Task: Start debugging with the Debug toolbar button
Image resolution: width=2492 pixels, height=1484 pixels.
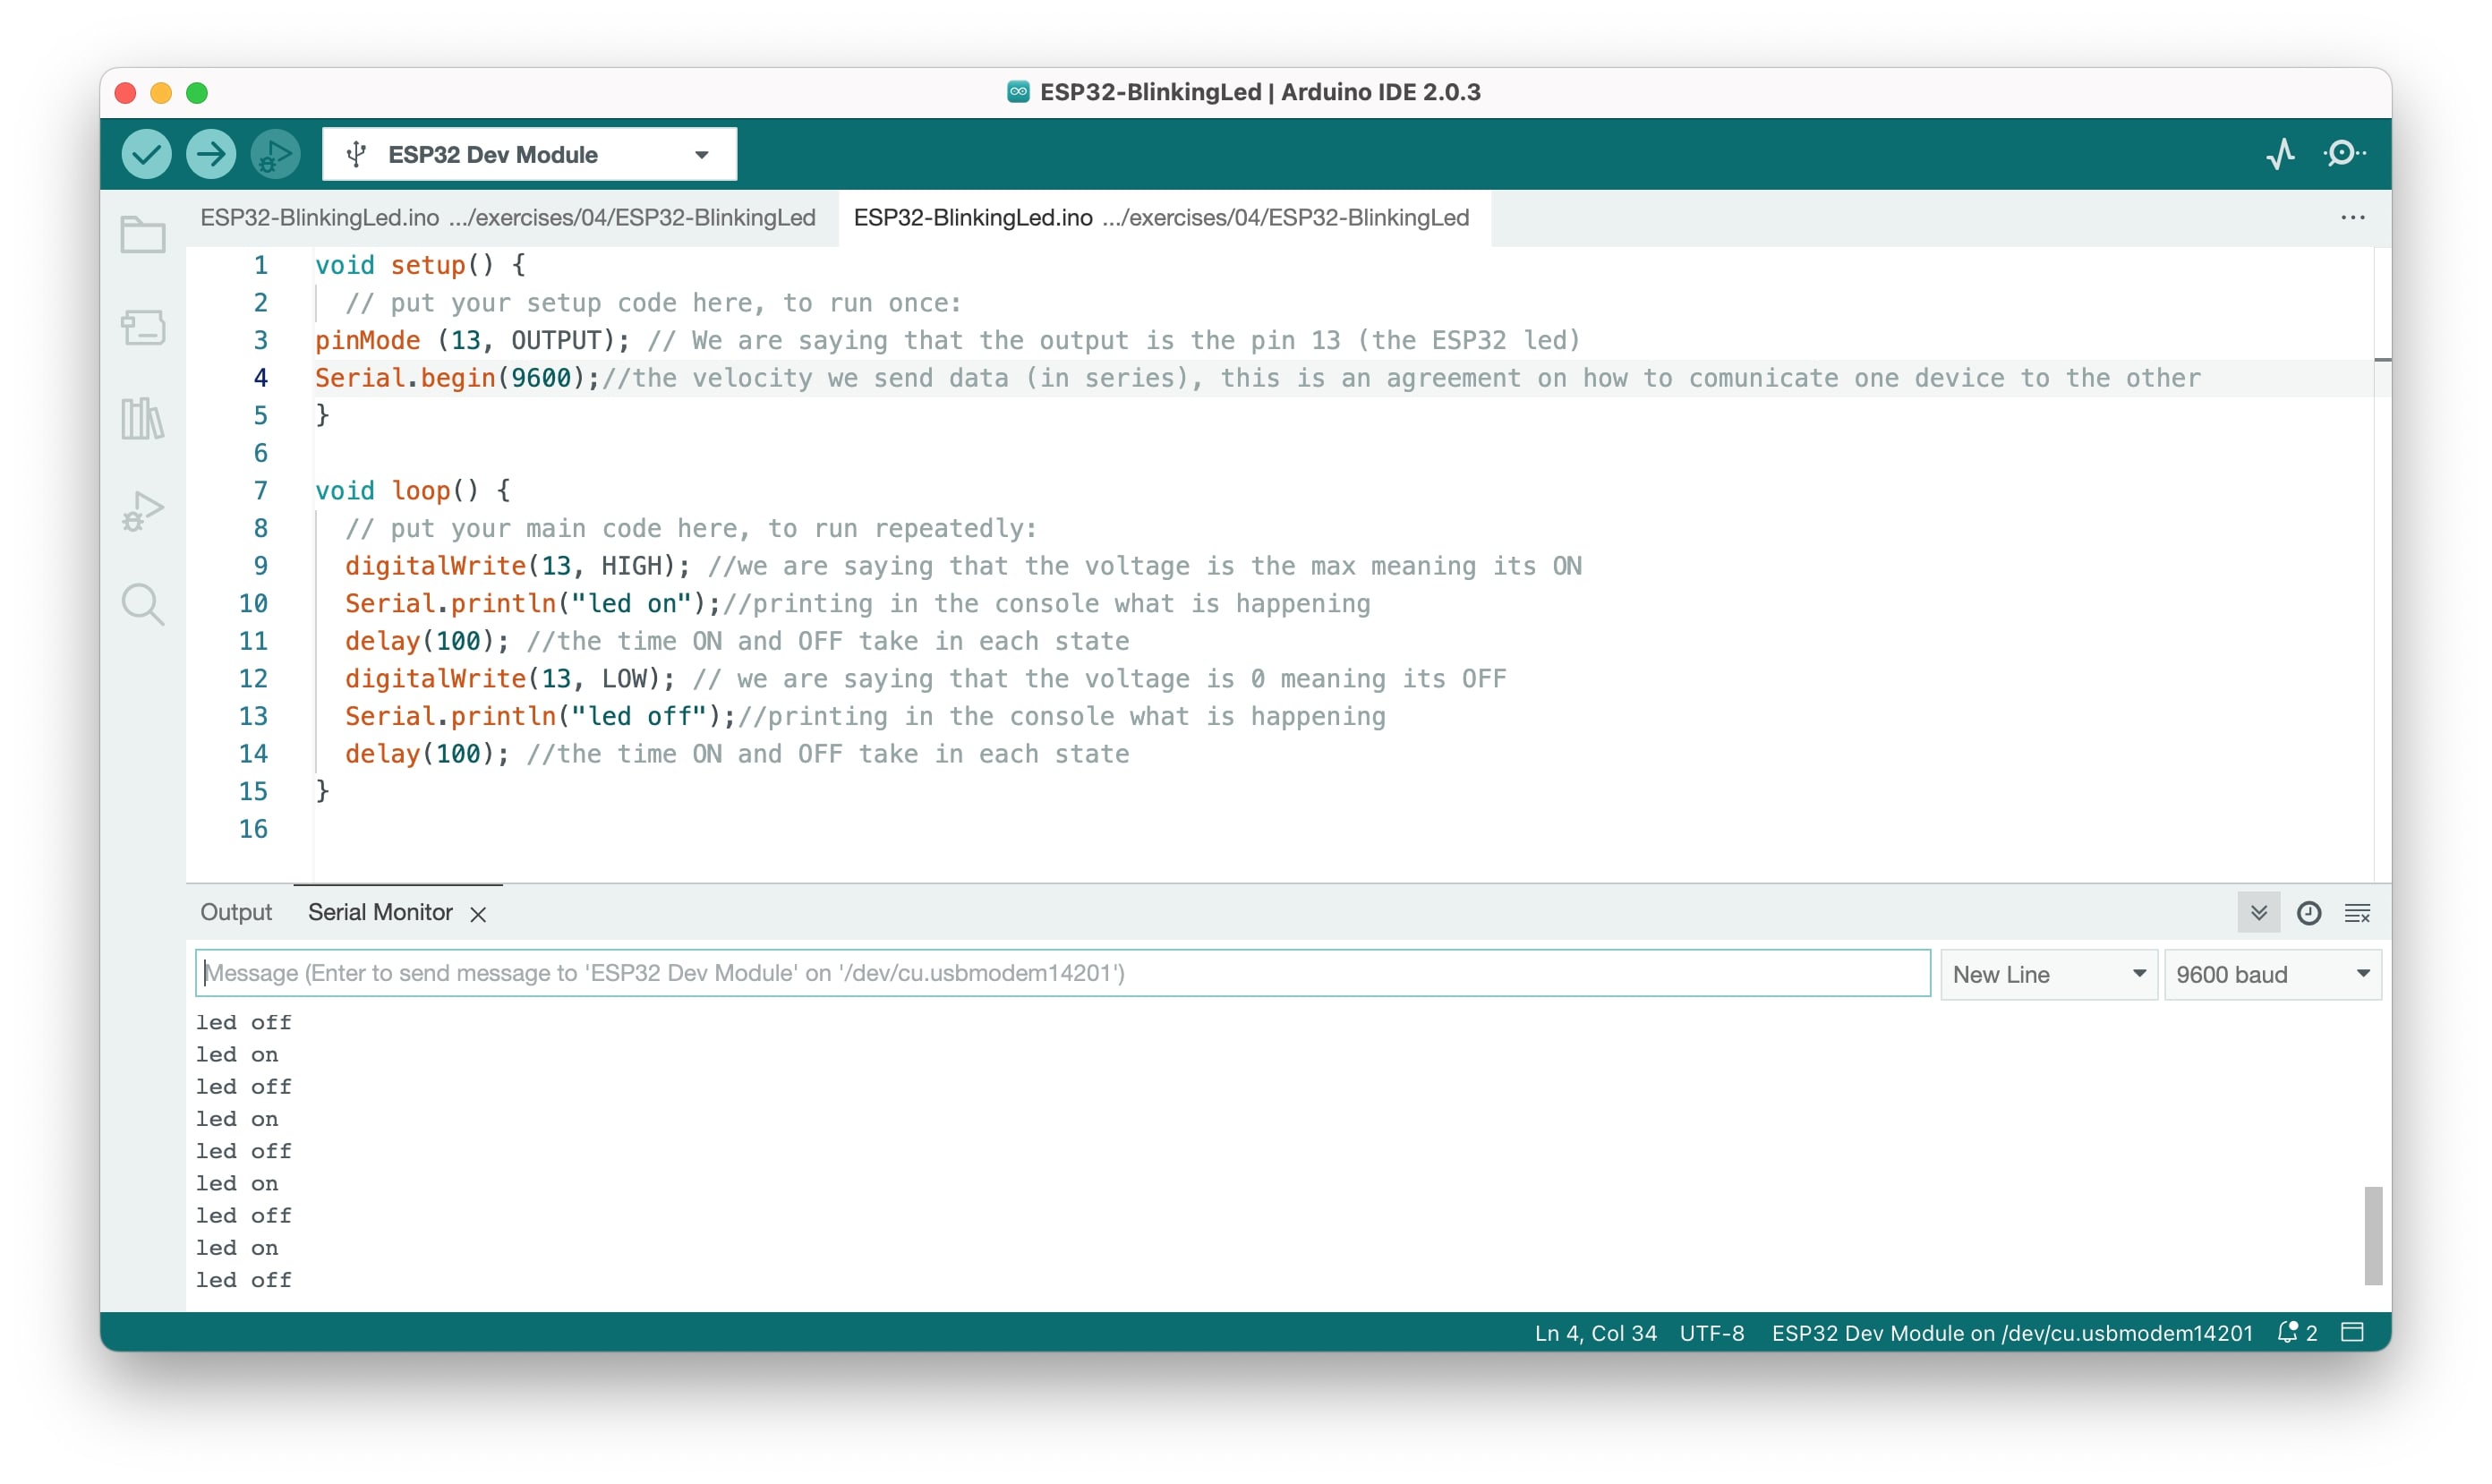Action: coord(276,154)
